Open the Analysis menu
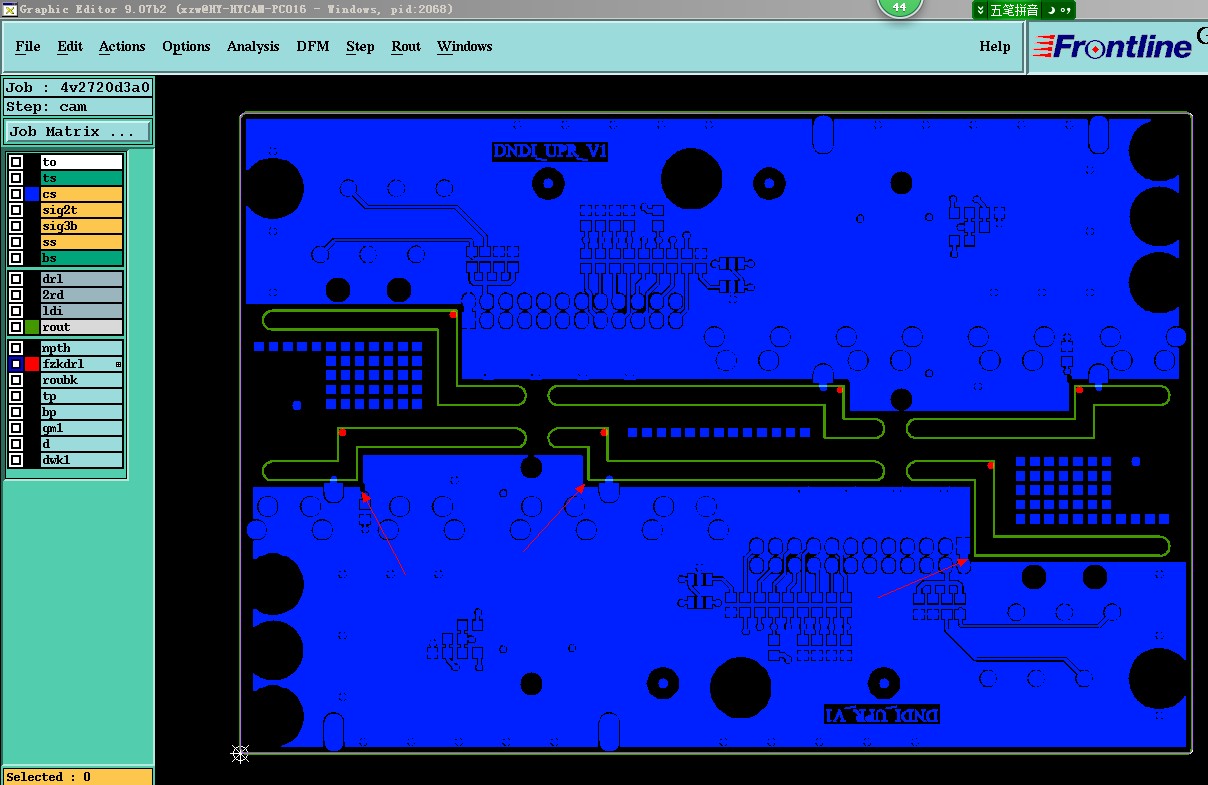Image resolution: width=1208 pixels, height=785 pixels. [253, 46]
